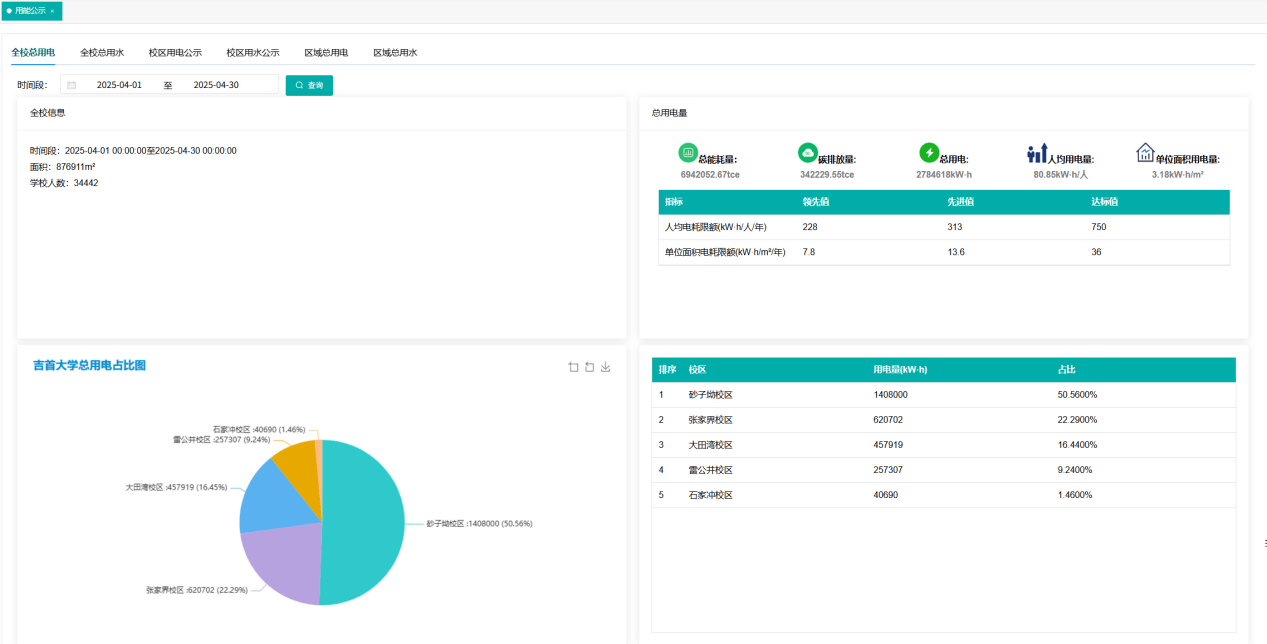Screen dimensions: 1267x644
Task: Download the pie chart as image
Action: pos(605,367)
